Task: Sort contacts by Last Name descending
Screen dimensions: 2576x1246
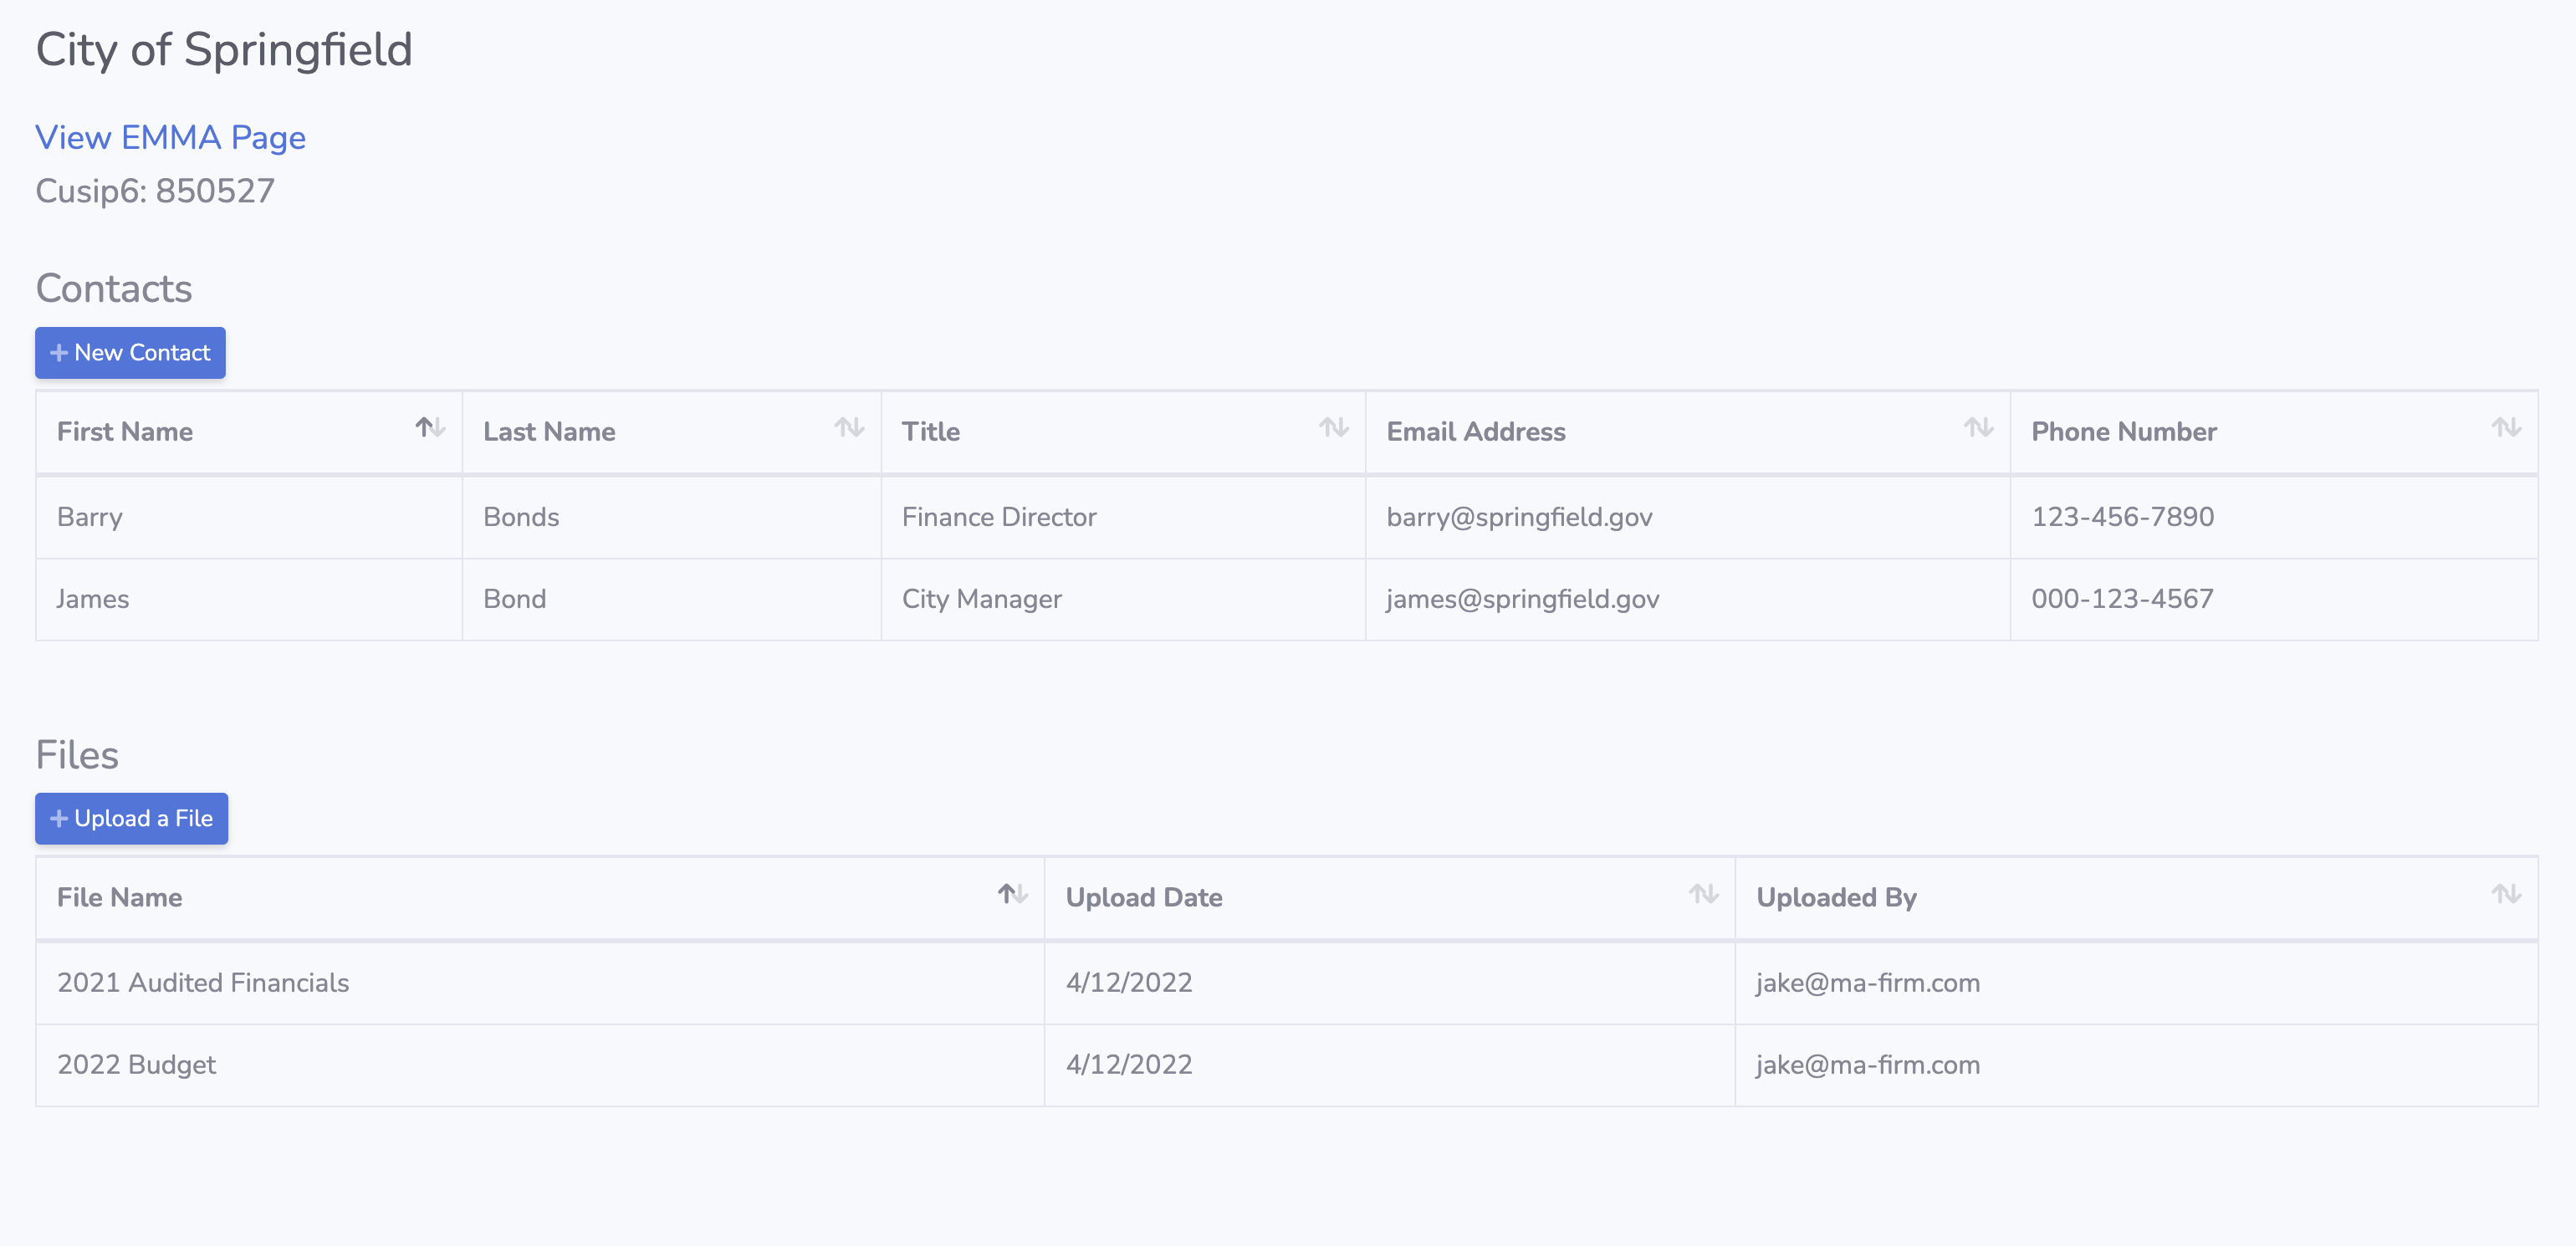Action: point(856,430)
